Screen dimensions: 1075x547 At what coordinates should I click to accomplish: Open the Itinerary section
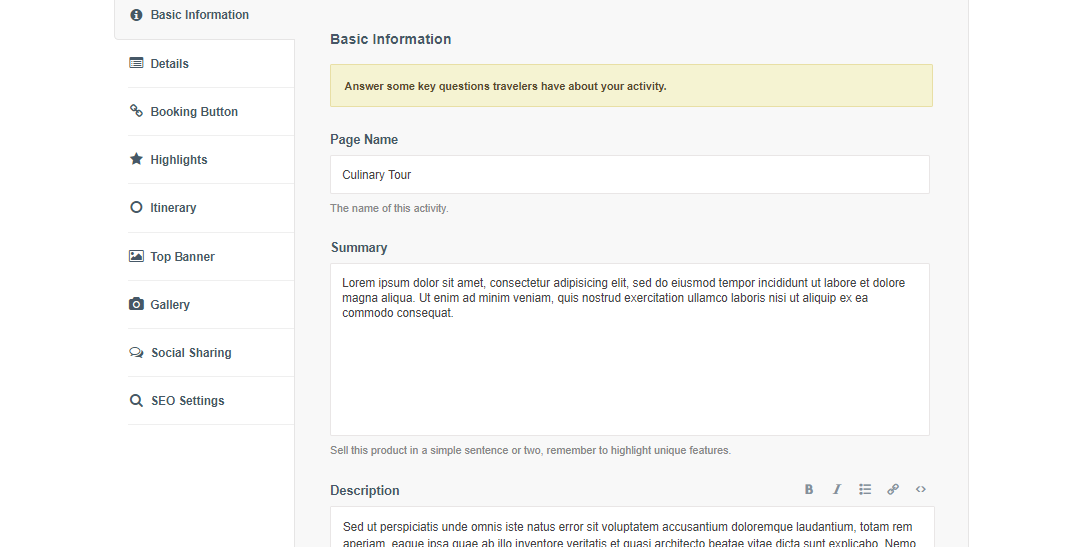pos(173,208)
